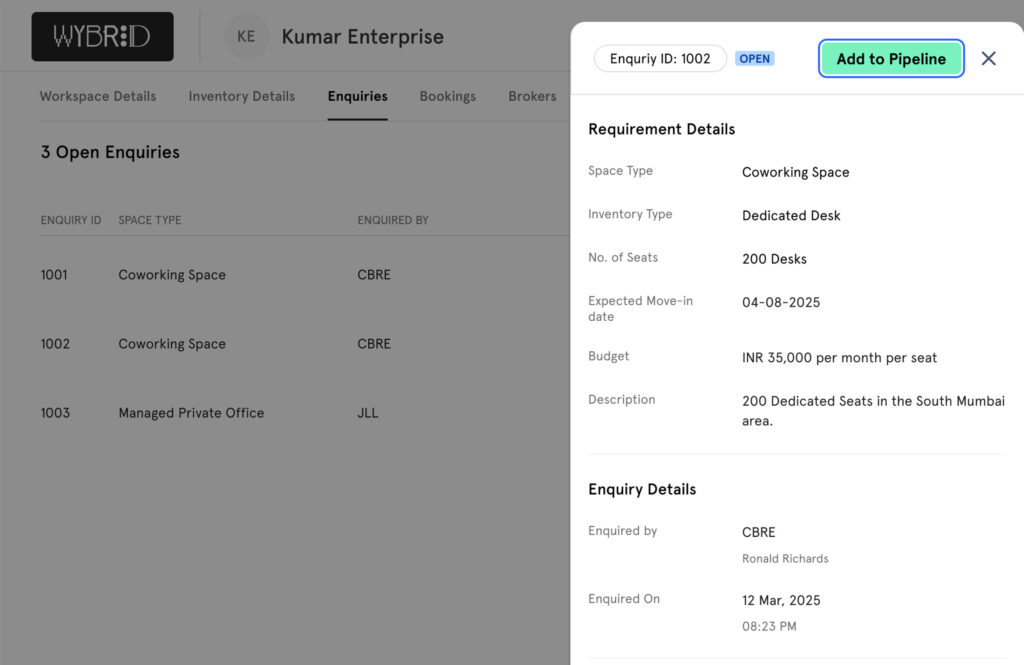Click the Wybrid logo
Image resolution: width=1024 pixels, height=665 pixels.
click(102, 37)
